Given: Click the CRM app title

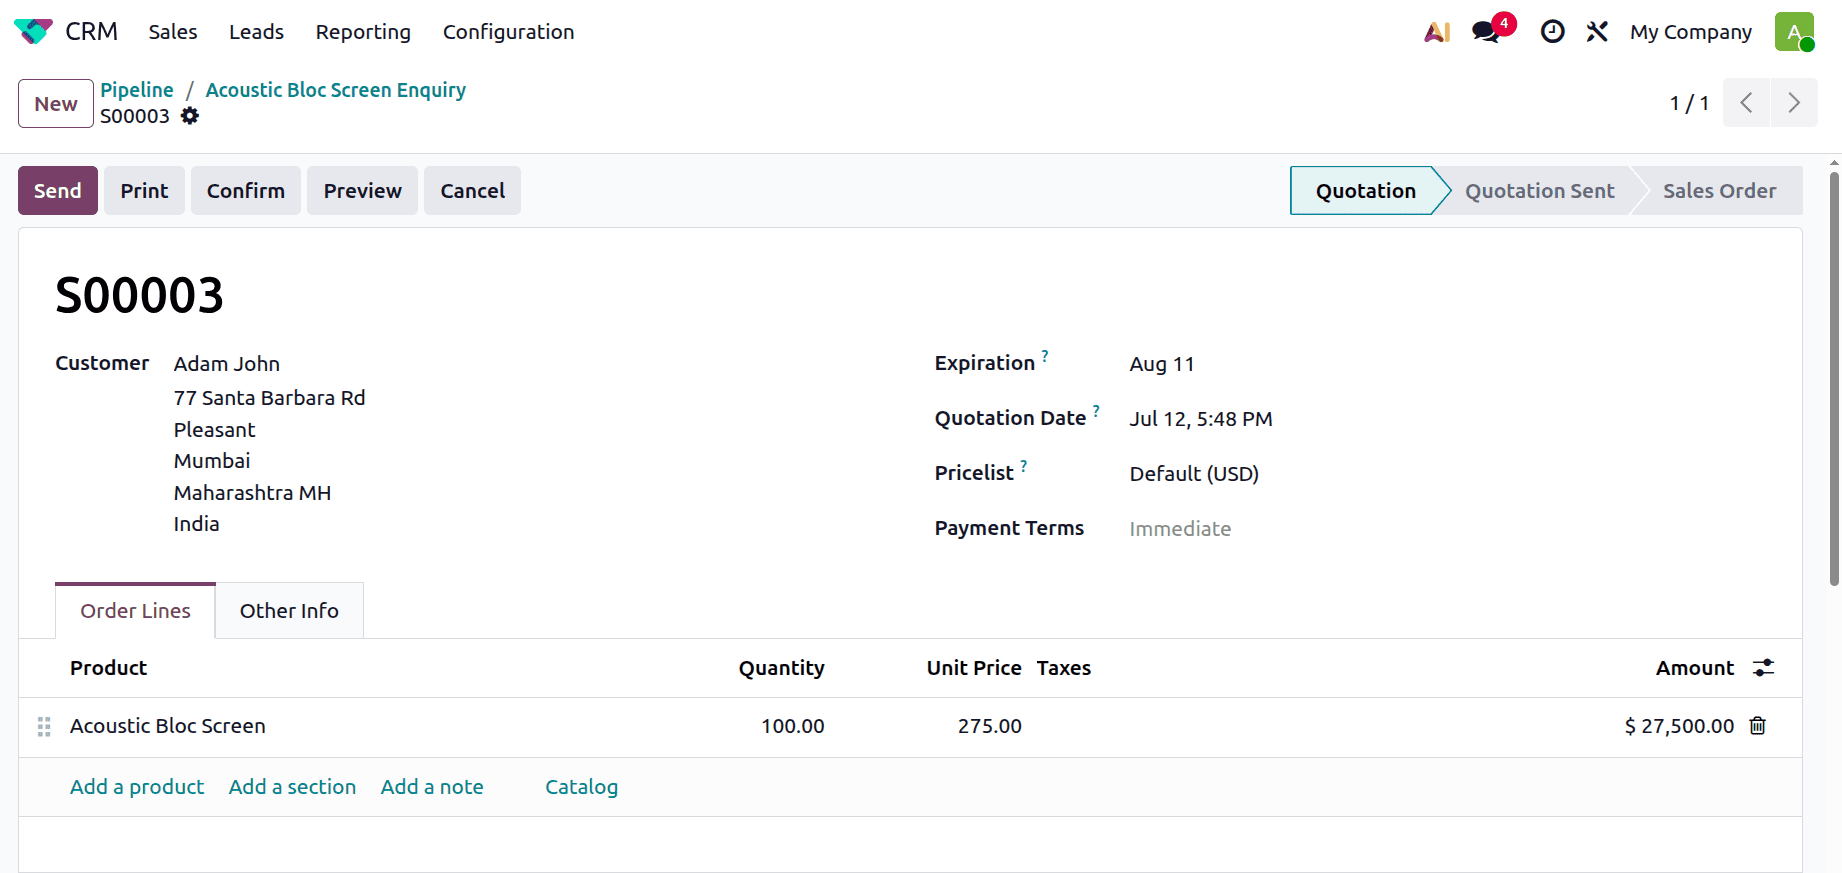Looking at the screenshot, I should coord(91,32).
